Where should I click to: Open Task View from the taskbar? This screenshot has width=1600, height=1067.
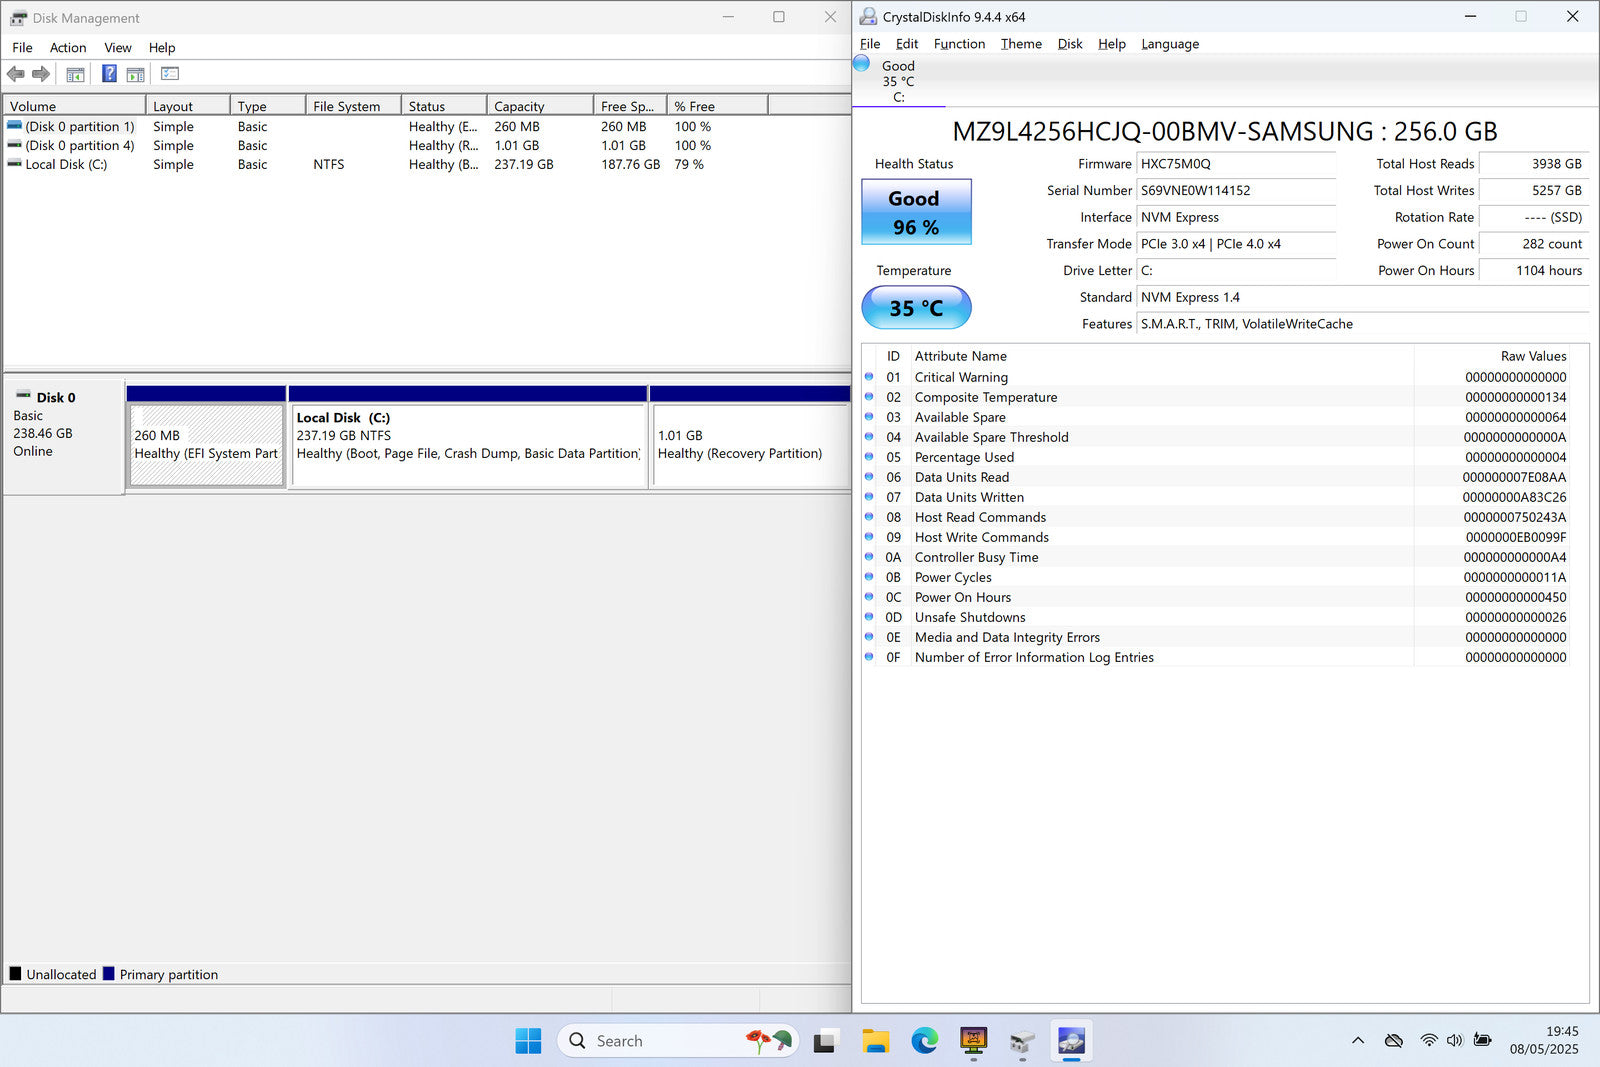(824, 1041)
